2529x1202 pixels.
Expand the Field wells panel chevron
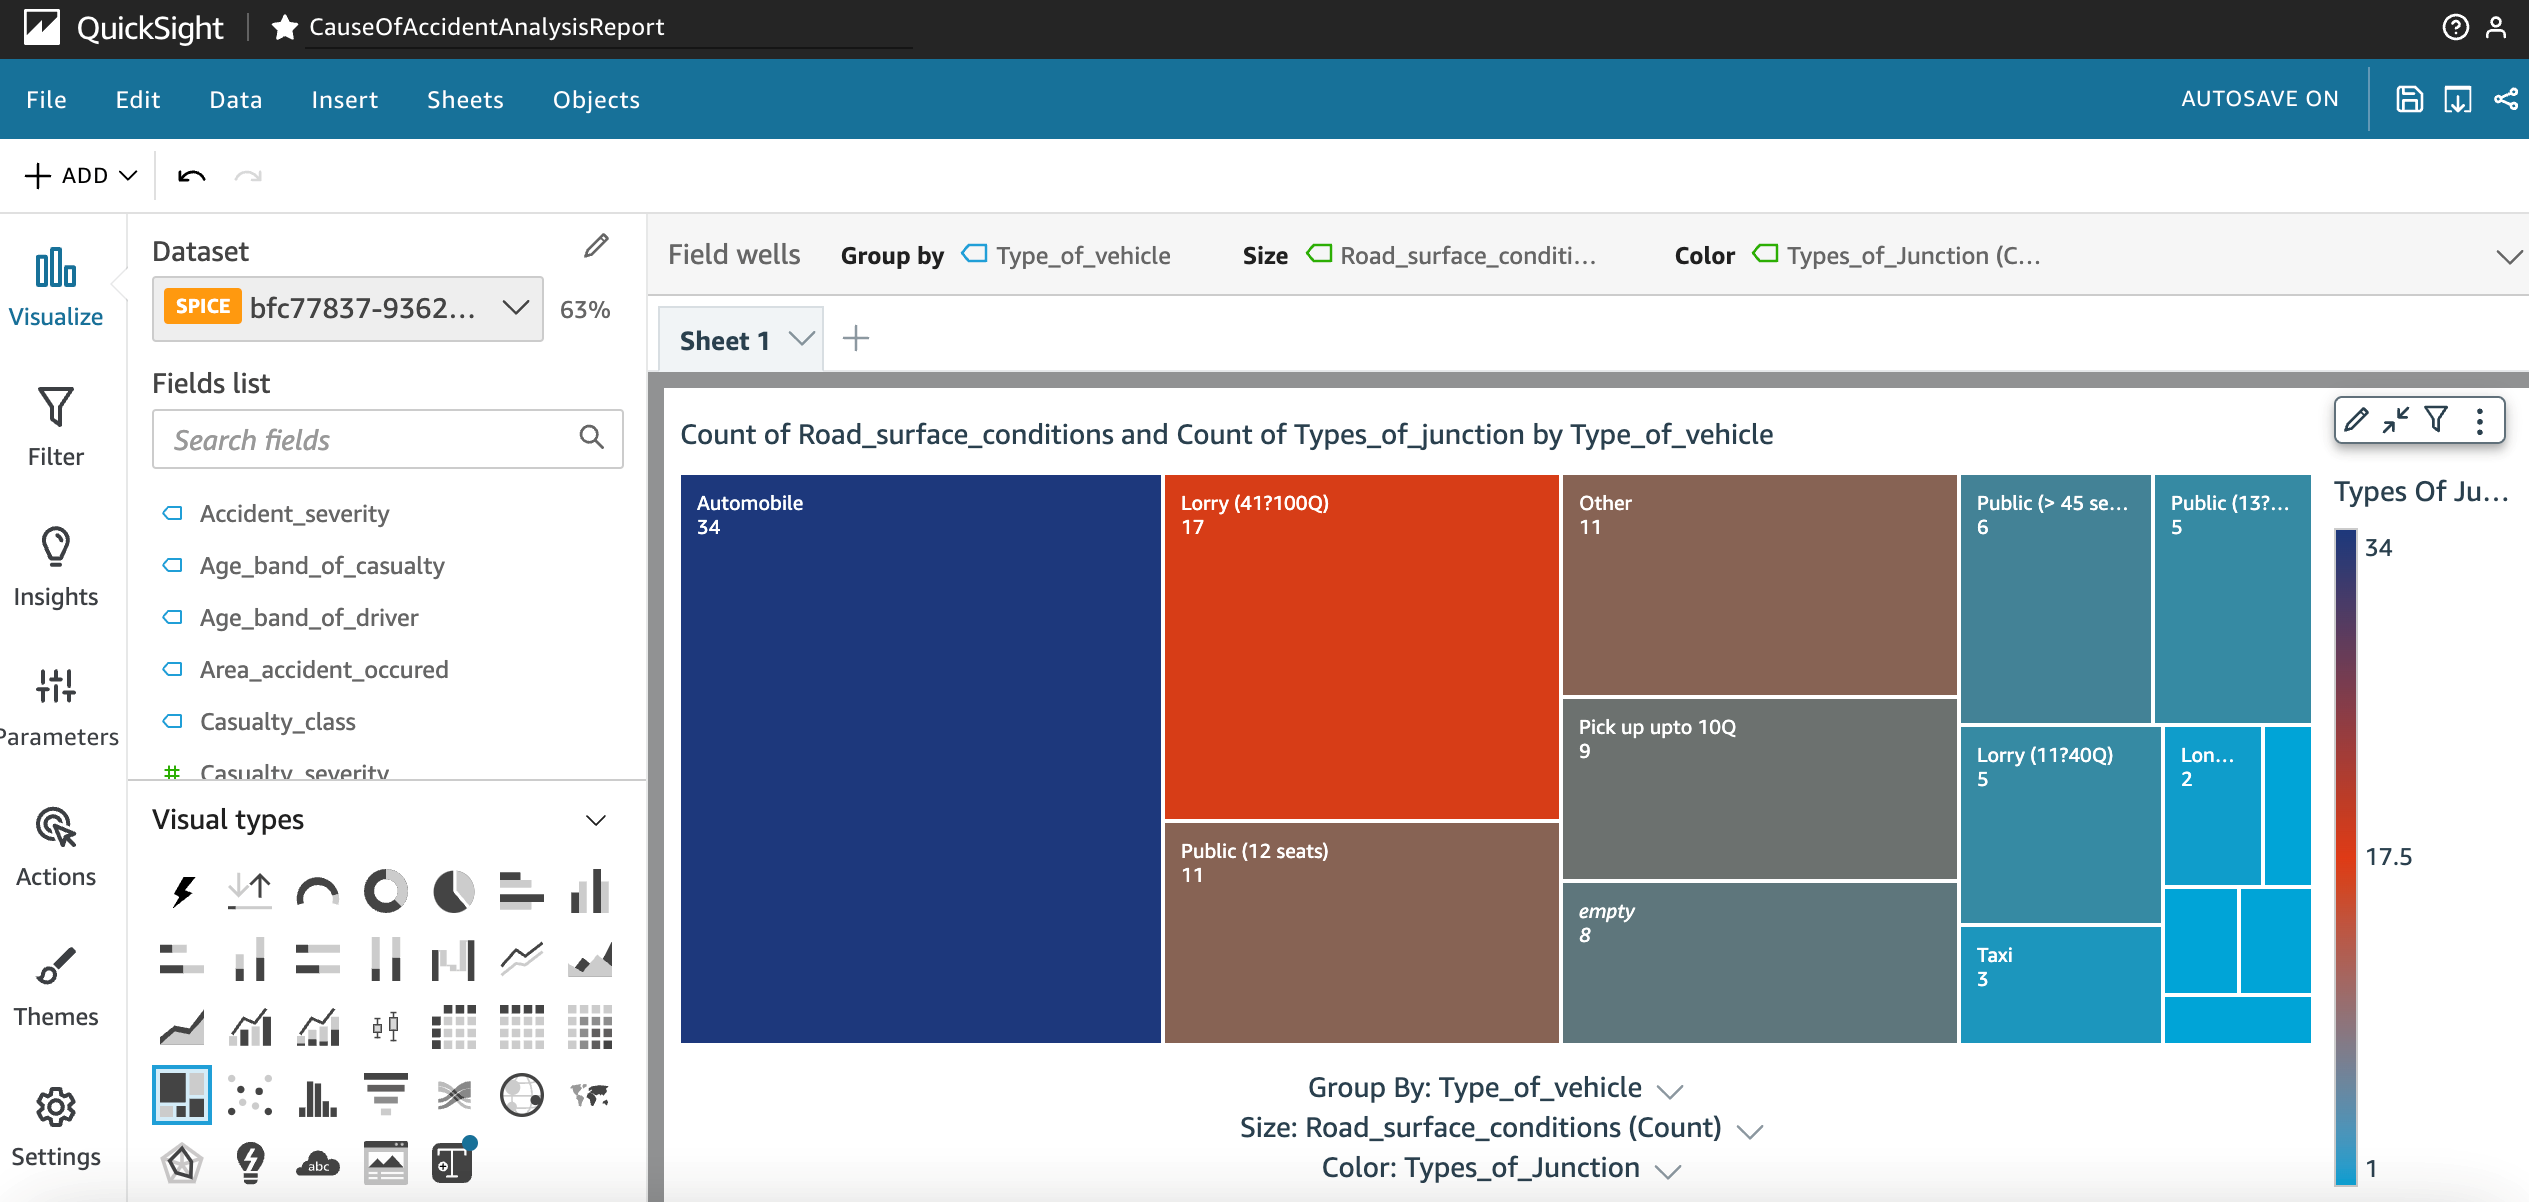pyautogui.click(x=2507, y=256)
